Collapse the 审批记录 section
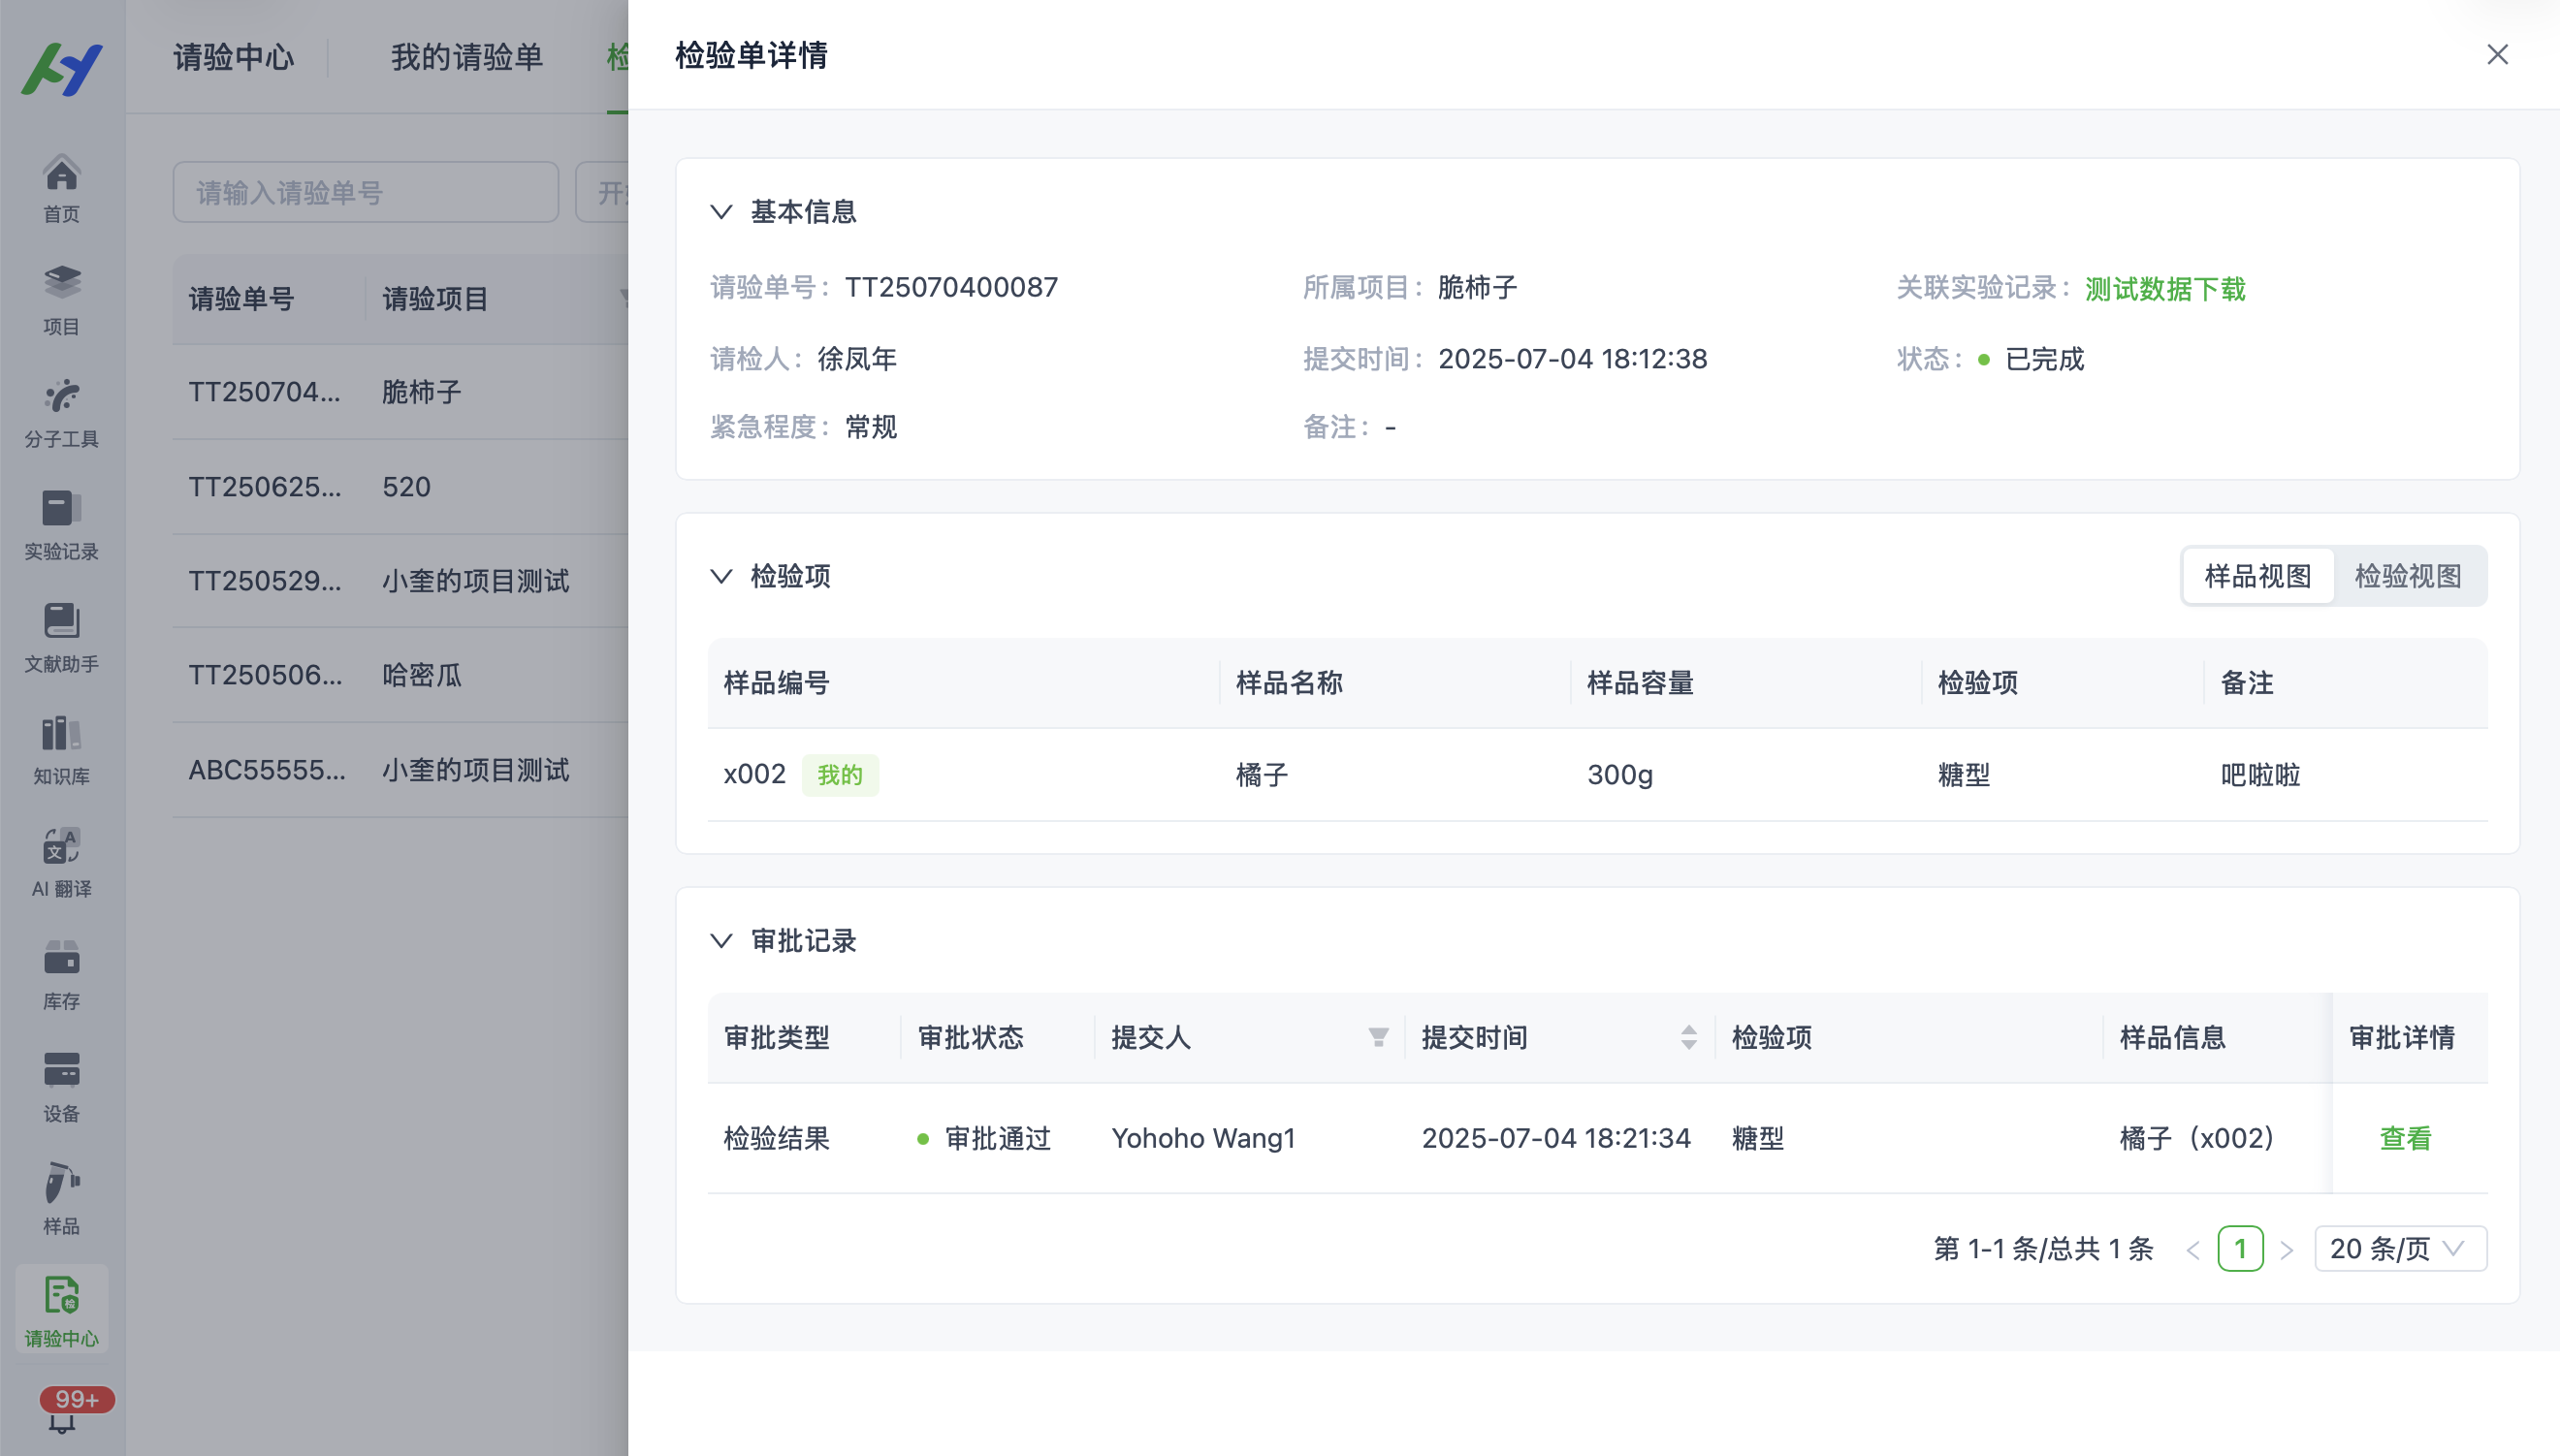This screenshot has height=1456, width=2560. 721,941
